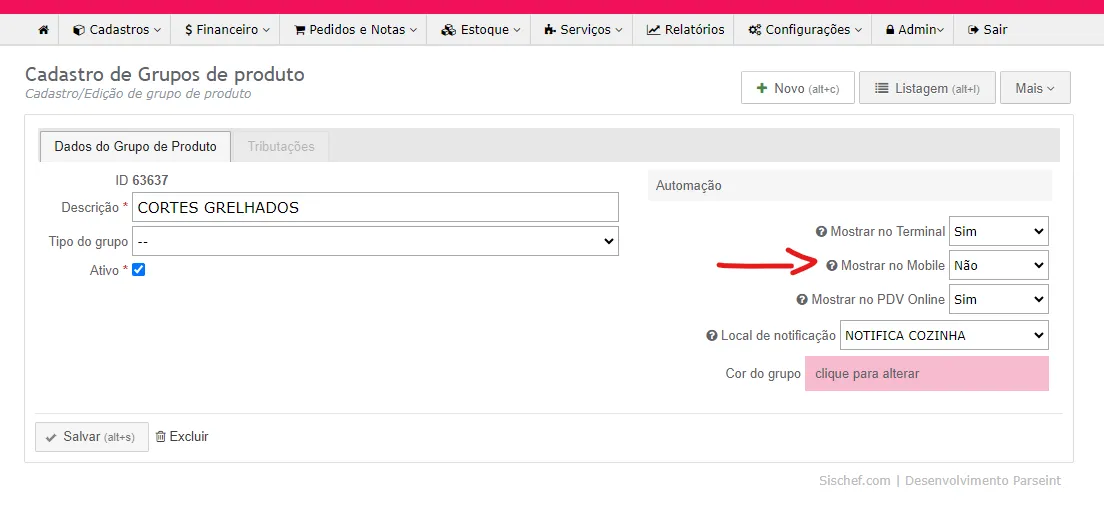This screenshot has height=515, width=1104.
Task: Open the Serviços menu
Action: 583,30
